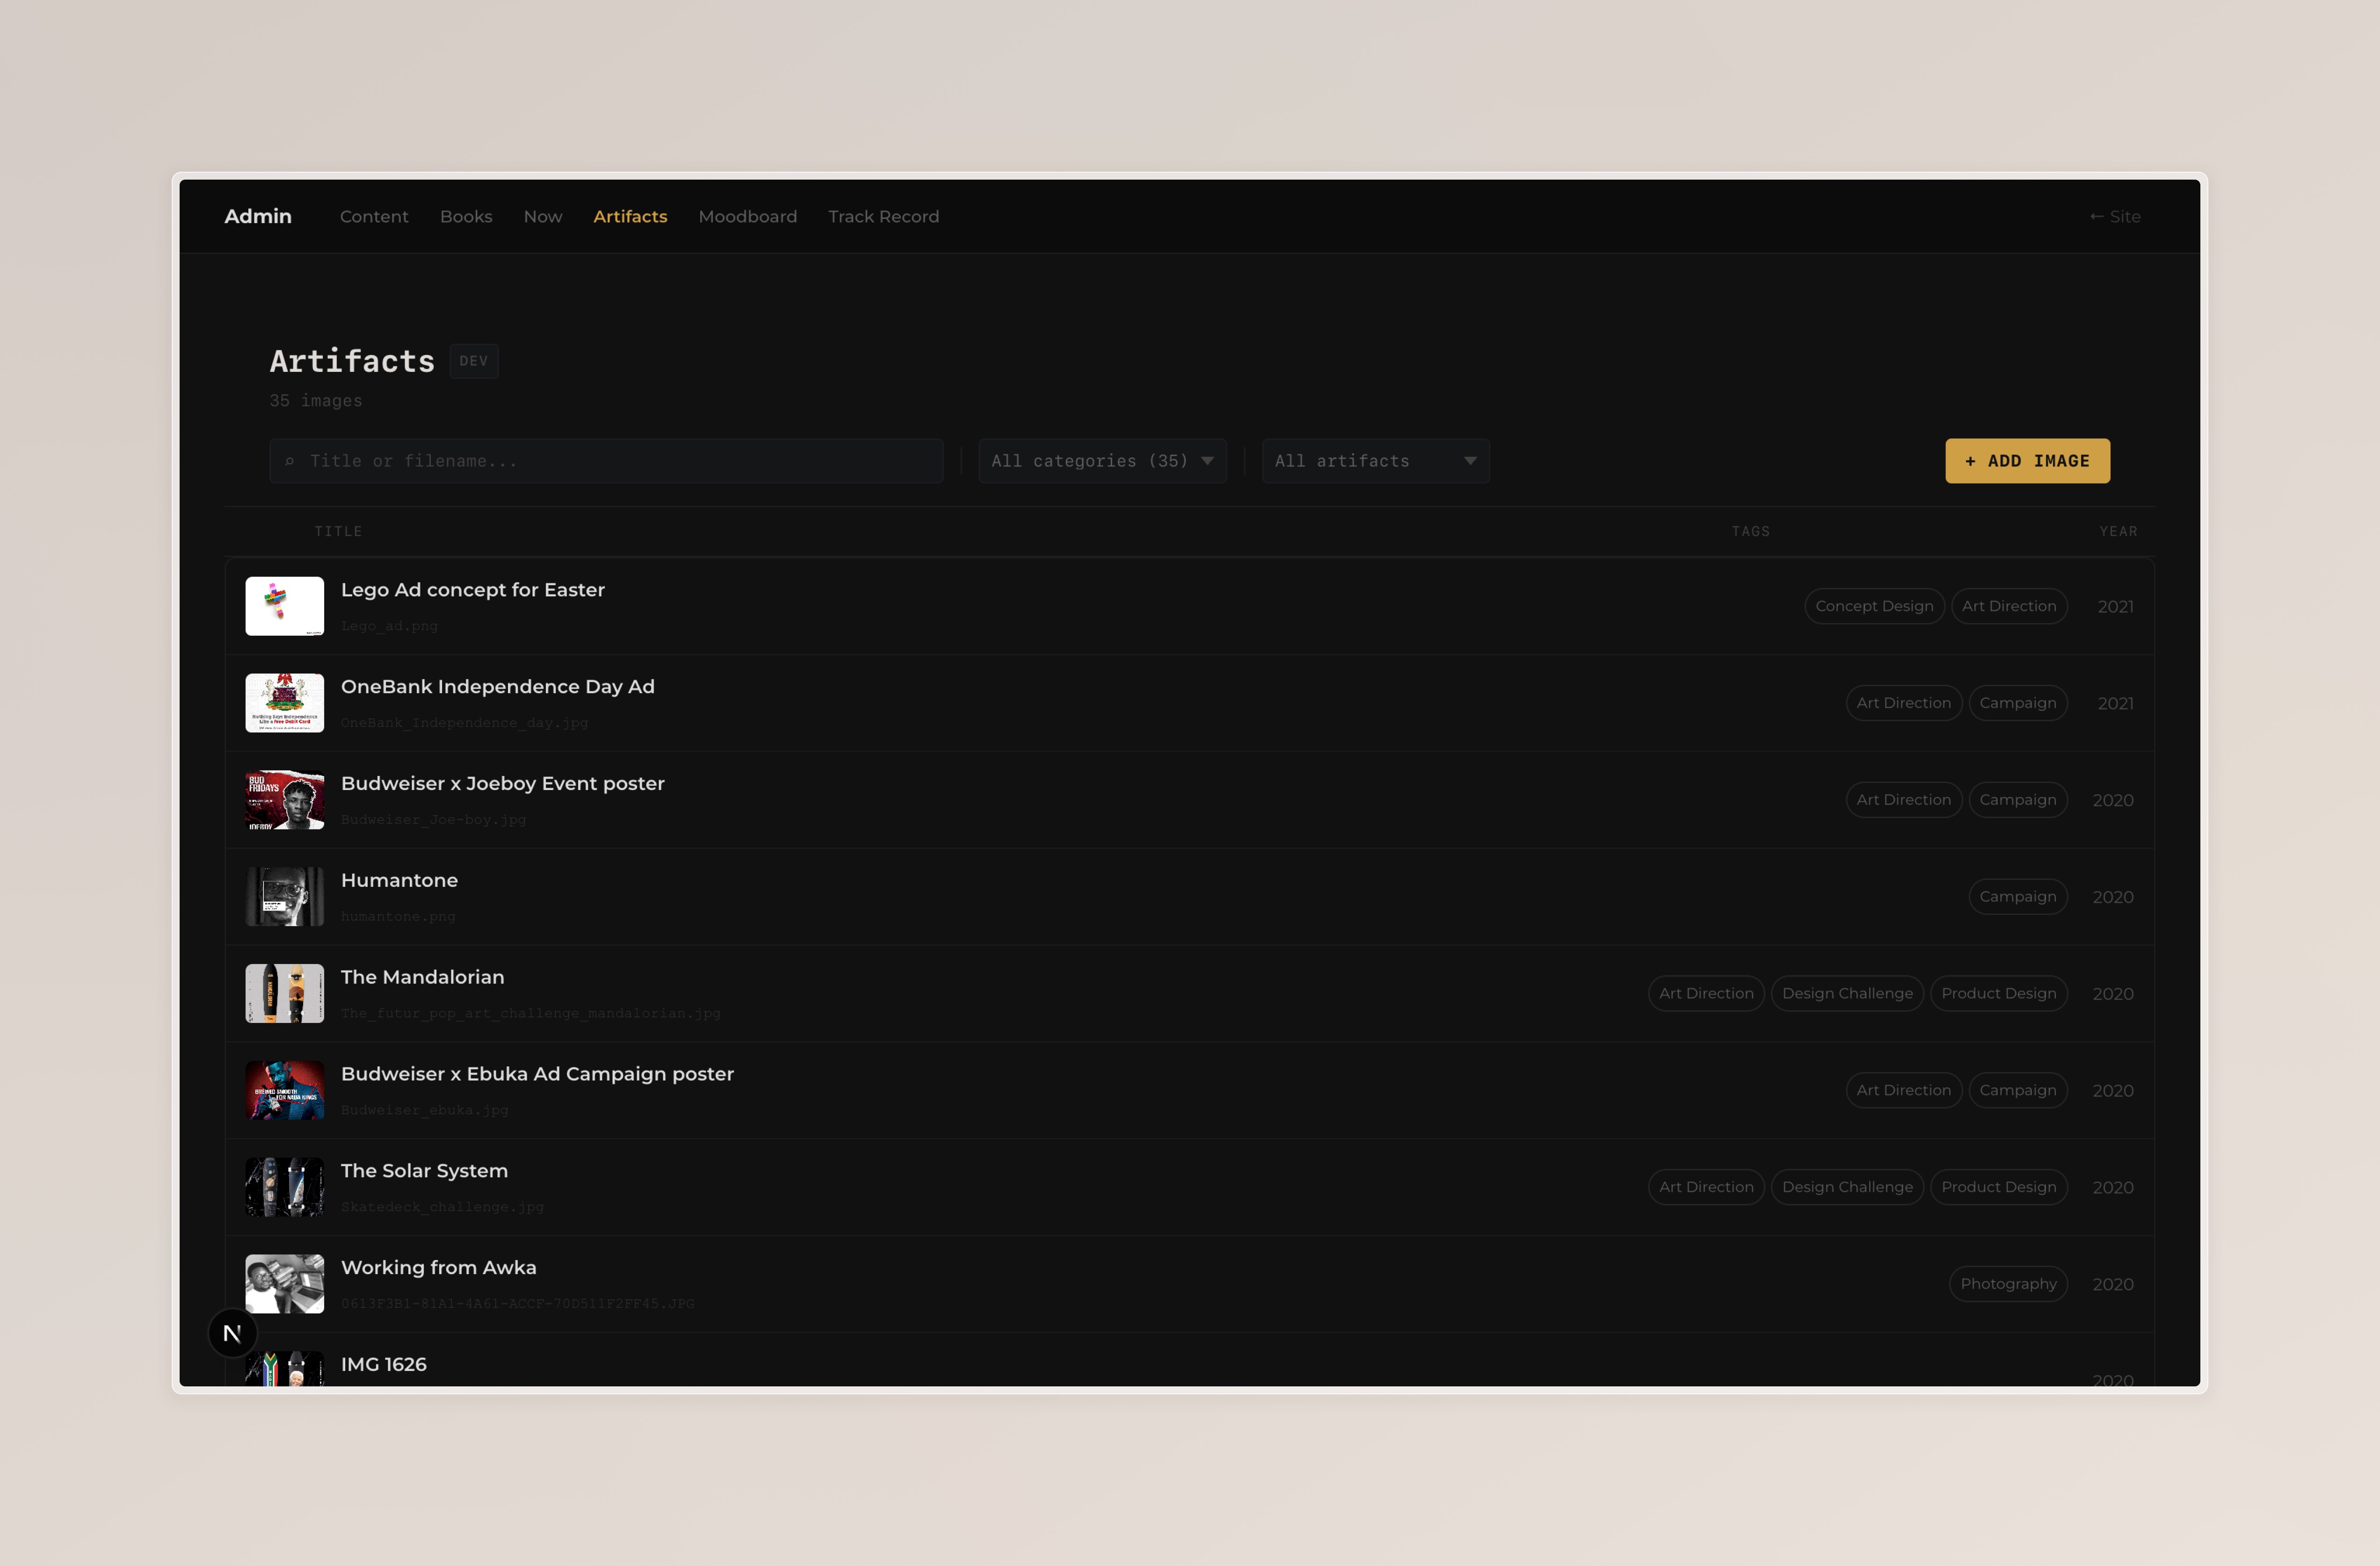This screenshot has width=2380, height=1566.
Task: Click the Next.js dev tools icon
Action: 232,1333
